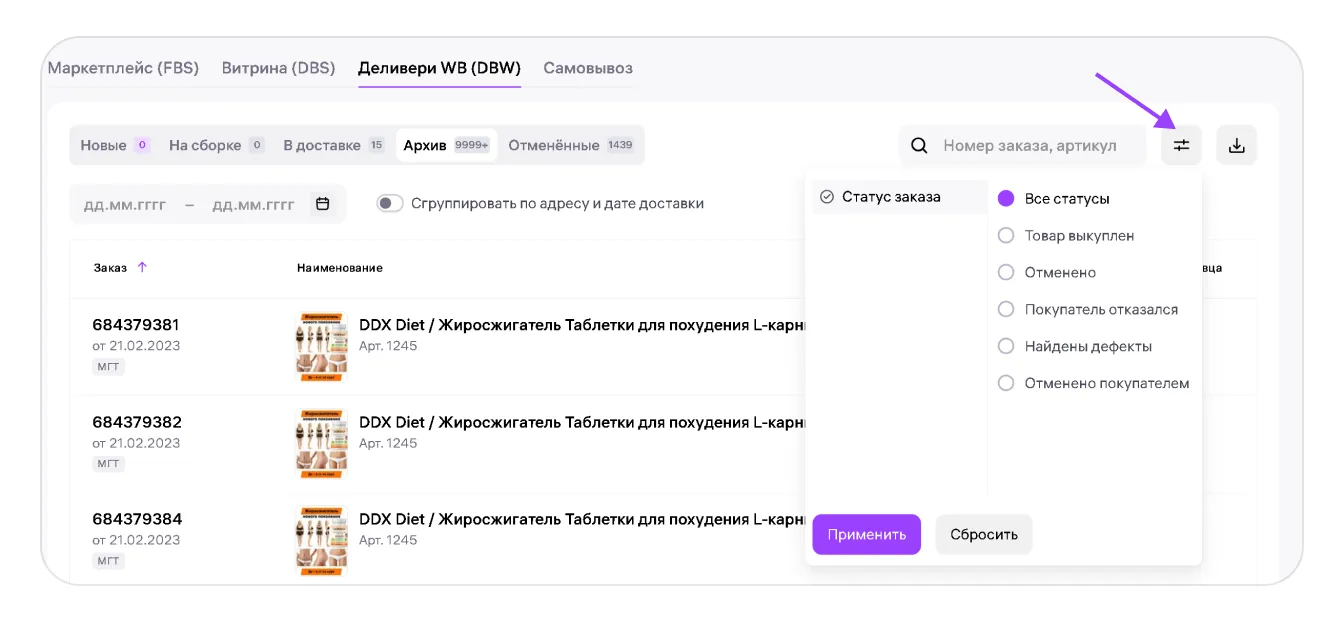Open the Деливери WB (DBW) tab

pyautogui.click(x=439, y=68)
